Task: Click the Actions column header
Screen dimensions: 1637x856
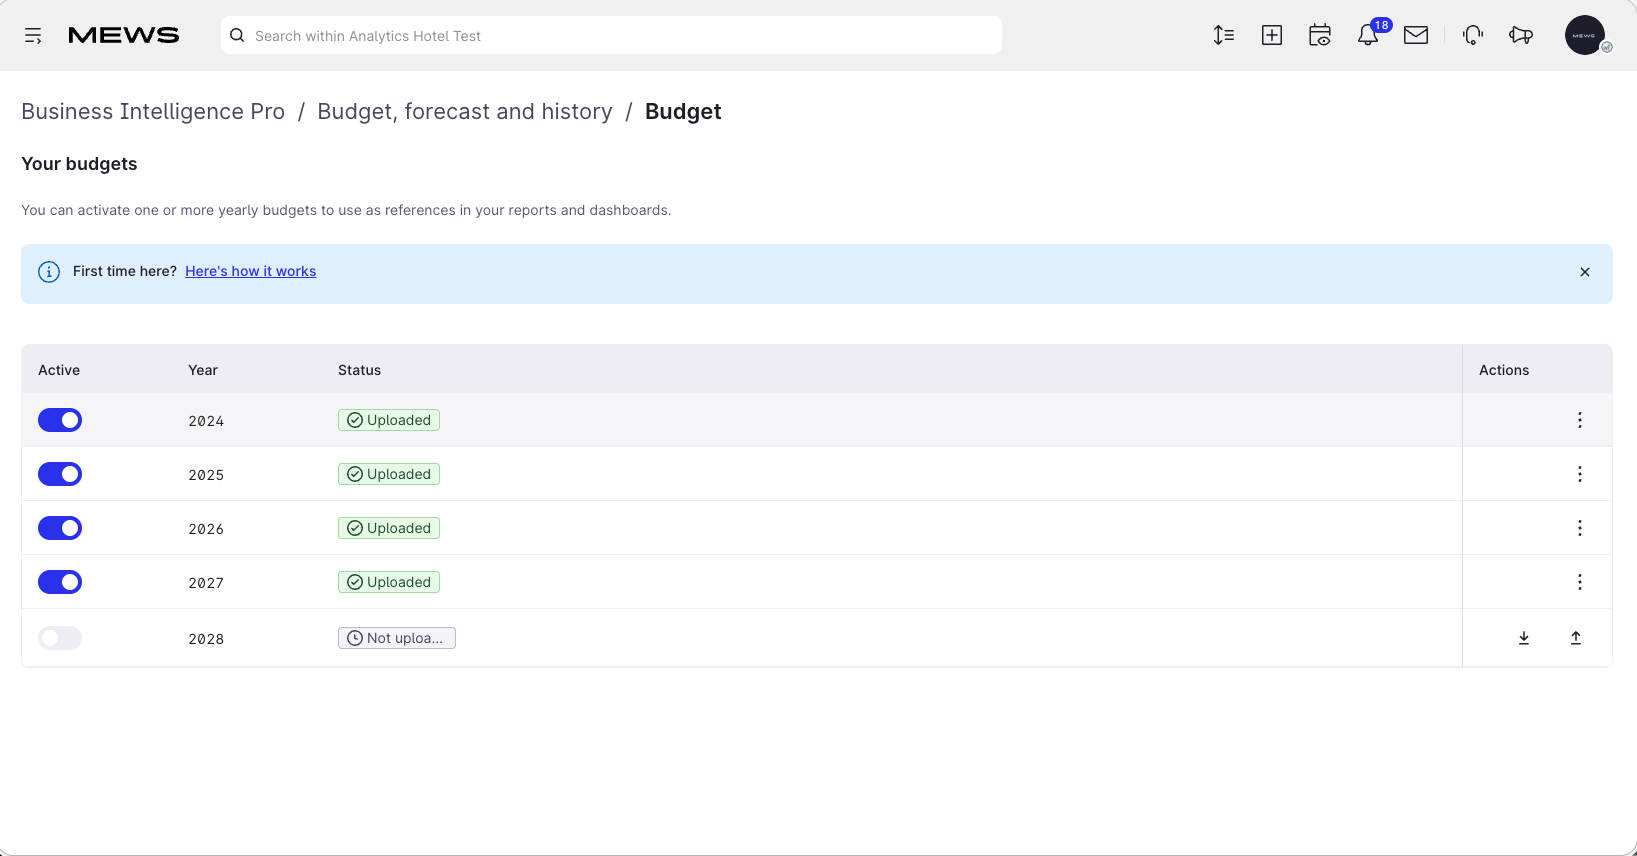Action: pyautogui.click(x=1504, y=370)
